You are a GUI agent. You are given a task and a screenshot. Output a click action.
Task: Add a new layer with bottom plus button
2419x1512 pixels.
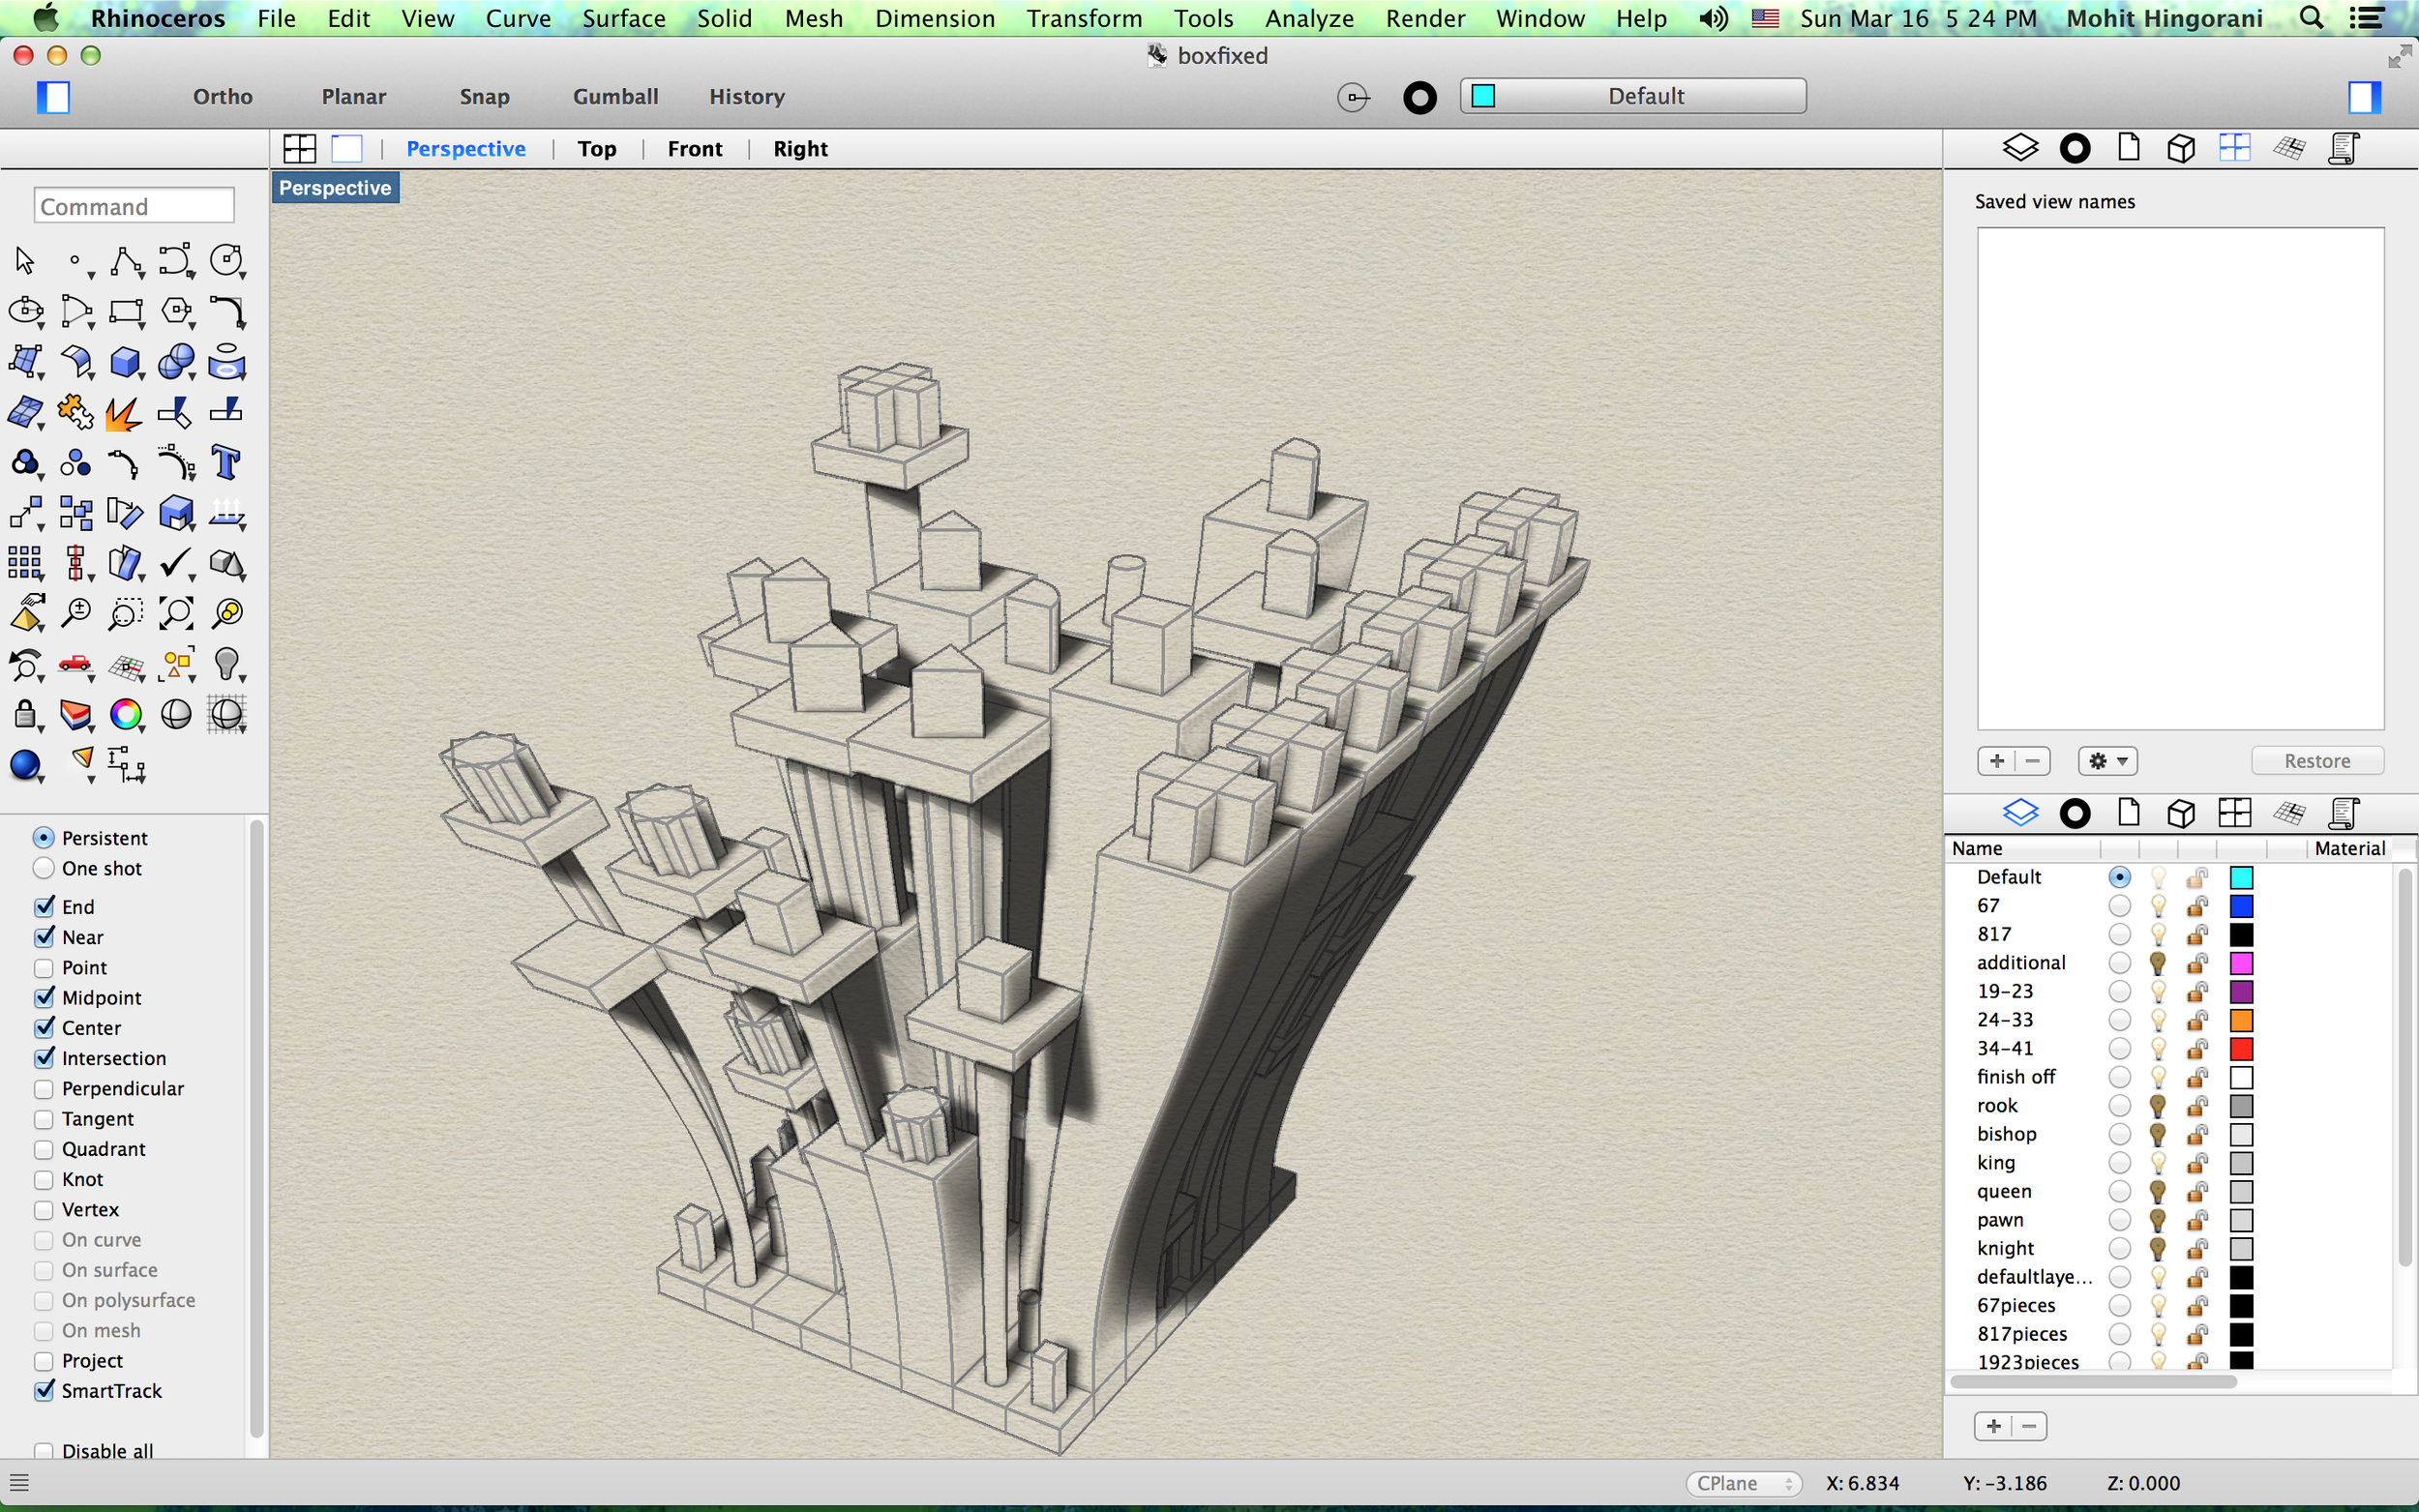pos(1993,1426)
